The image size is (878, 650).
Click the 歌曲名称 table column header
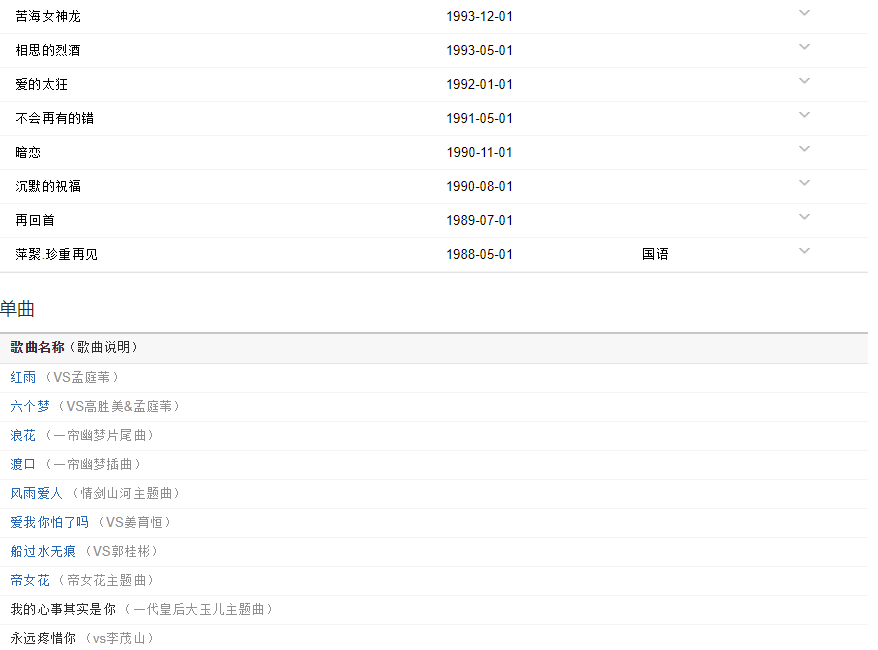point(38,347)
